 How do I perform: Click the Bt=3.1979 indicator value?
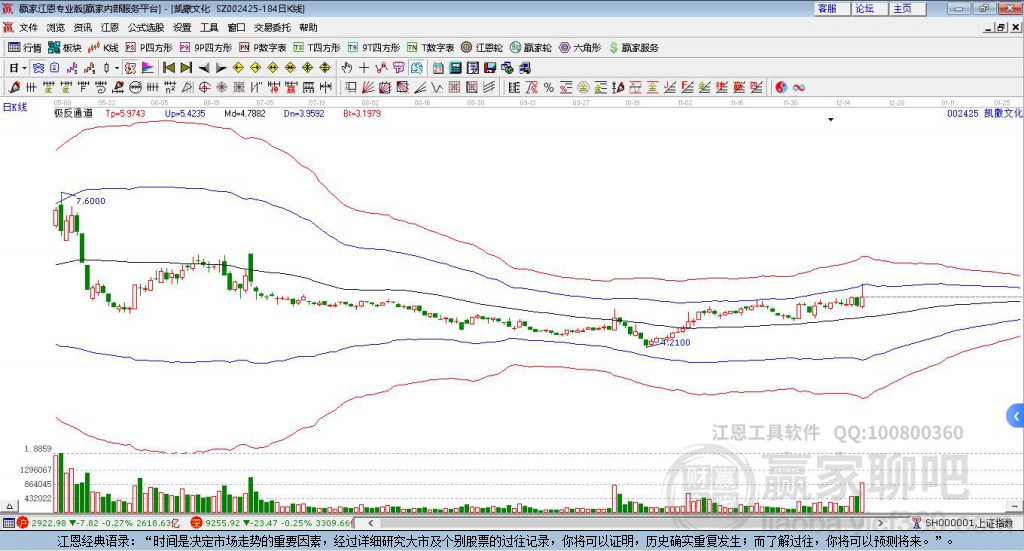click(362, 113)
